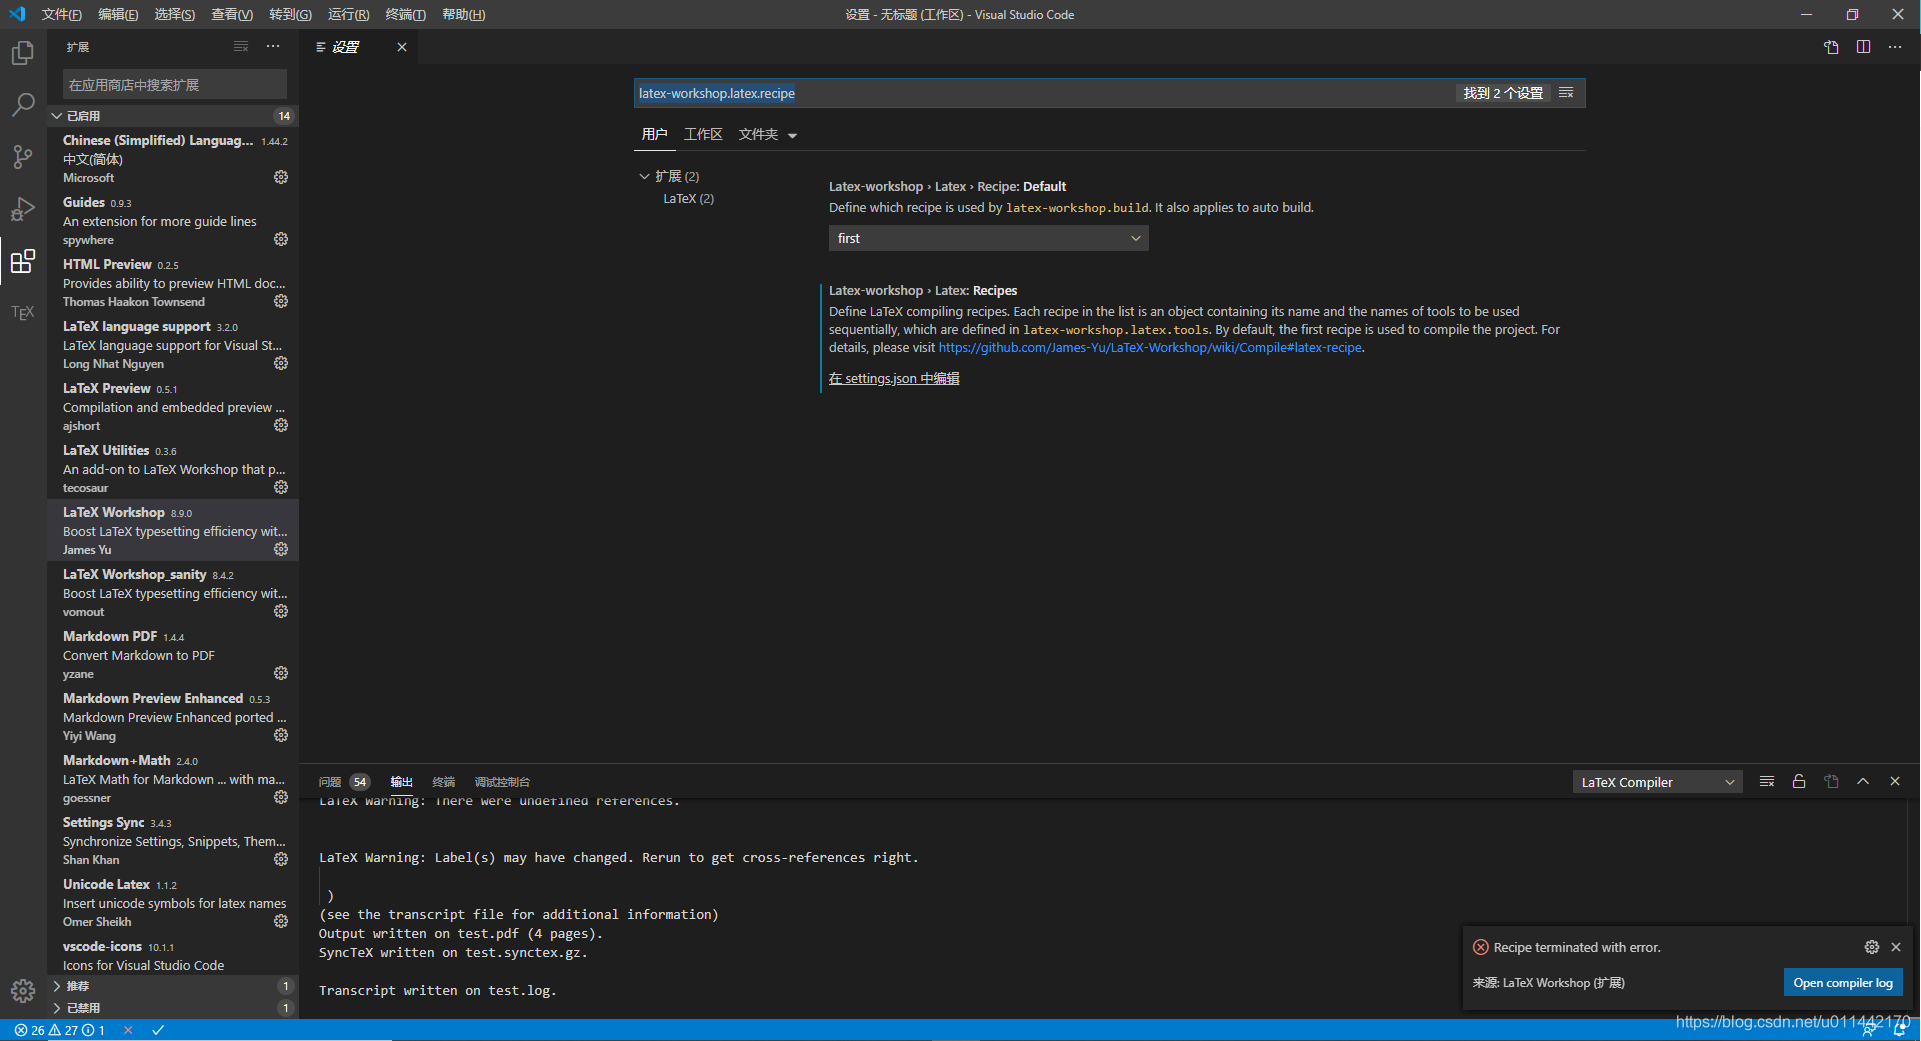Click gear icon for Chinese Language Pack extension

pos(281,177)
